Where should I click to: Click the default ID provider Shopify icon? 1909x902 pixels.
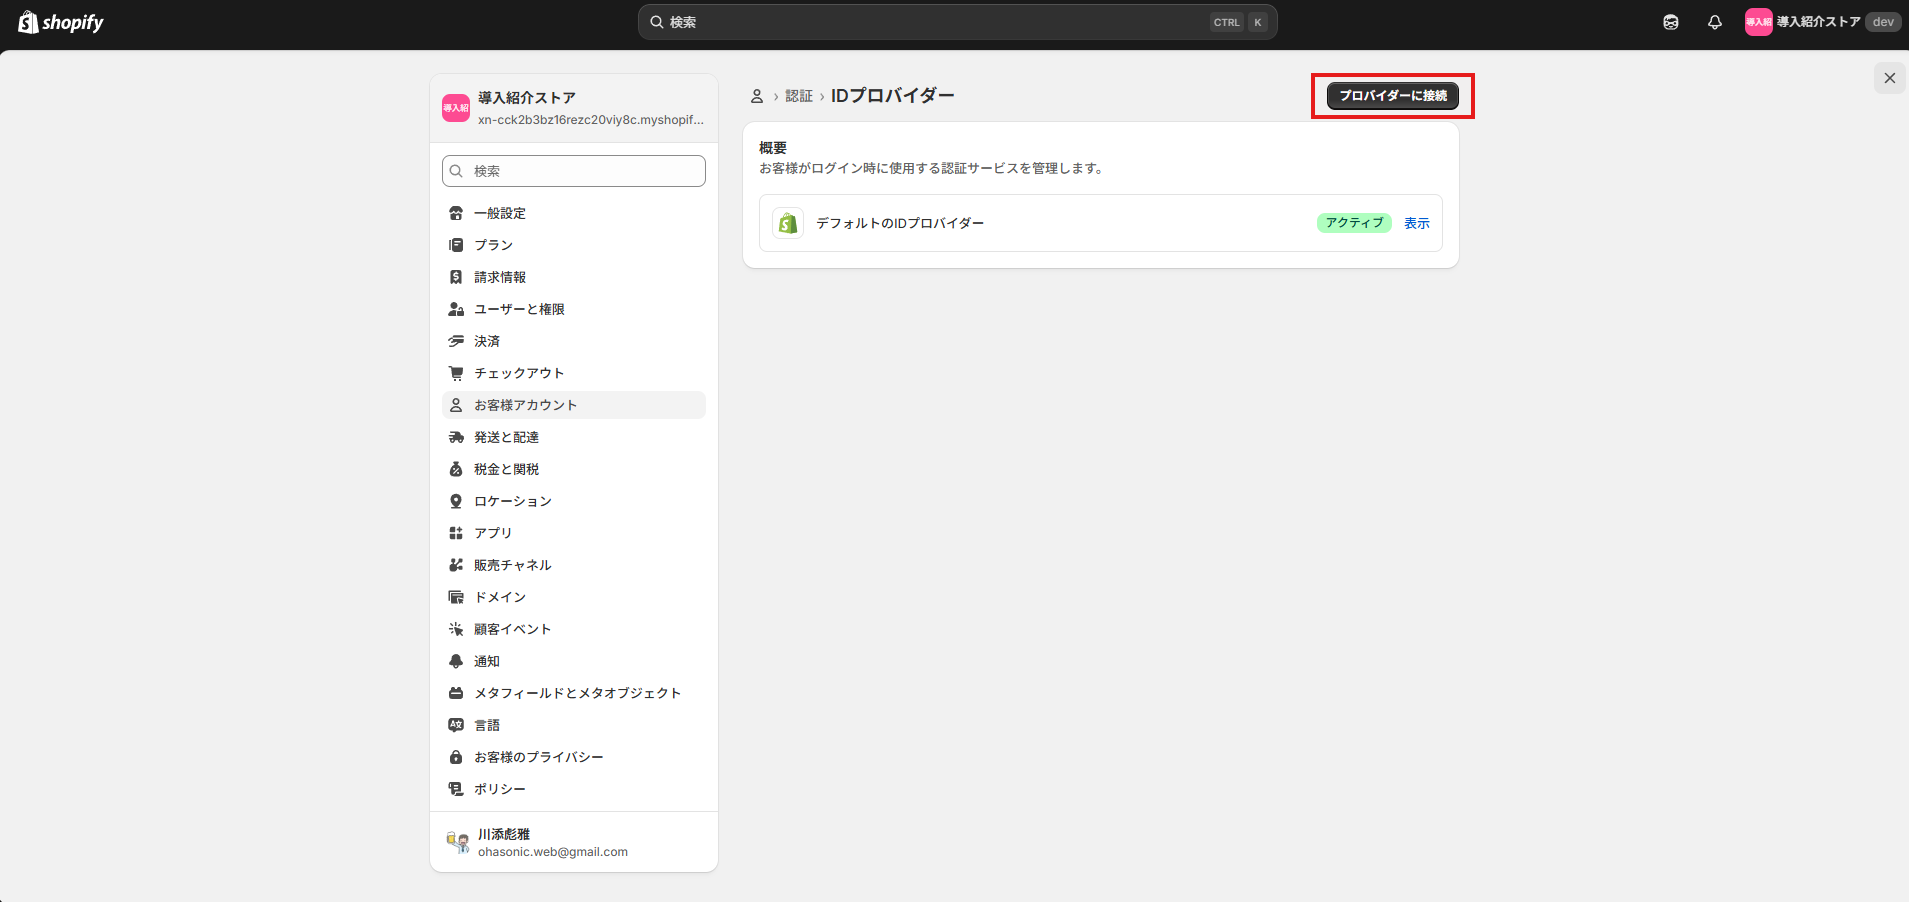(x=788, y=223)
